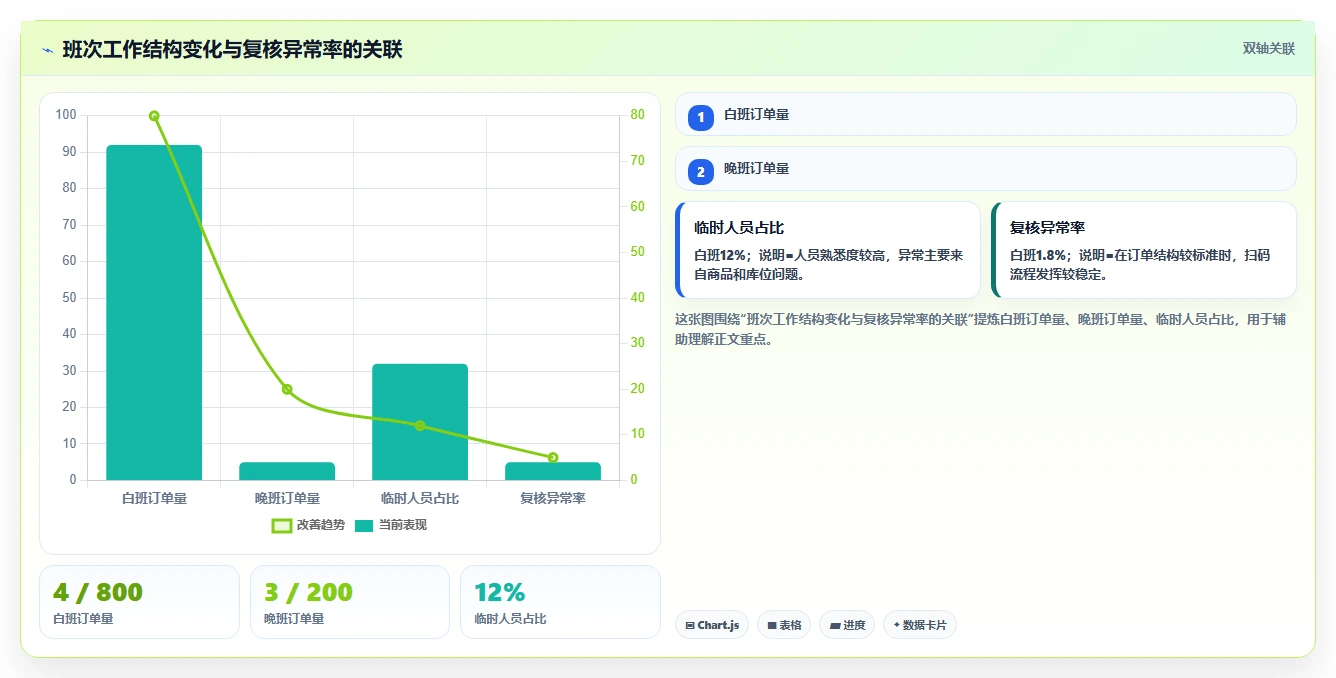
Task: Open list item 白班订单量
Action: pos(986,114)
